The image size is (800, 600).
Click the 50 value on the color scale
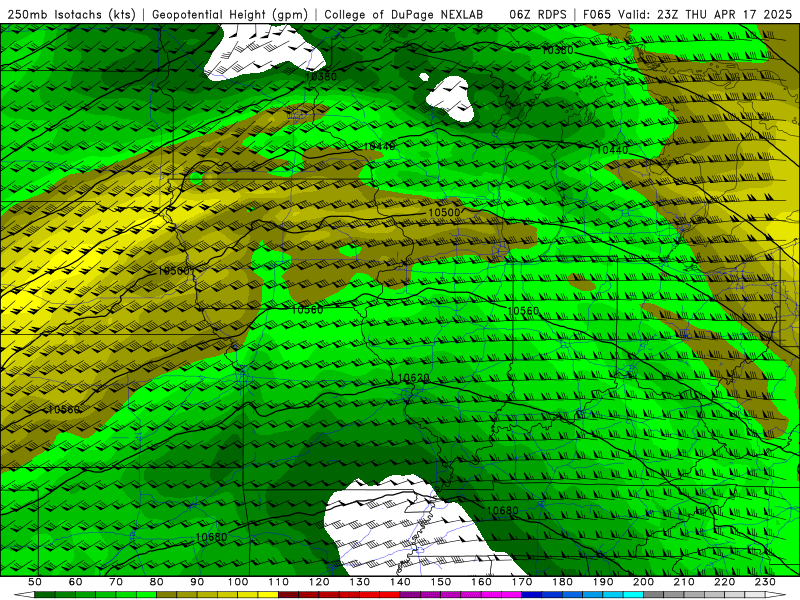coord(35,582)
